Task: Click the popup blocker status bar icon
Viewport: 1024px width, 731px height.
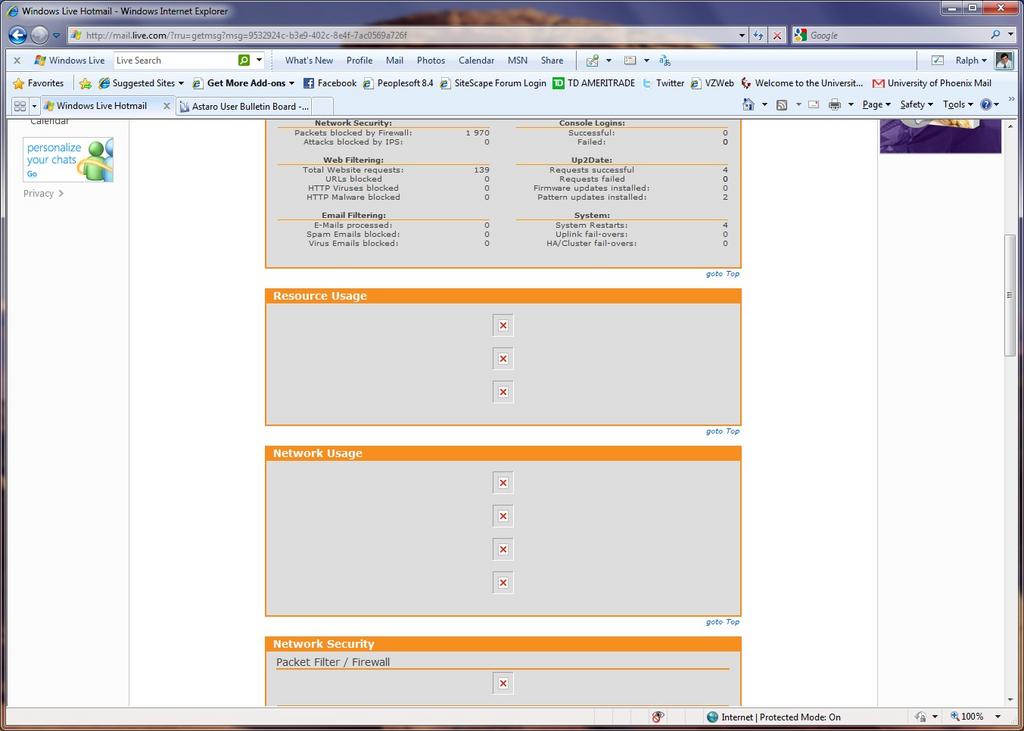Action: pos(658,717)
